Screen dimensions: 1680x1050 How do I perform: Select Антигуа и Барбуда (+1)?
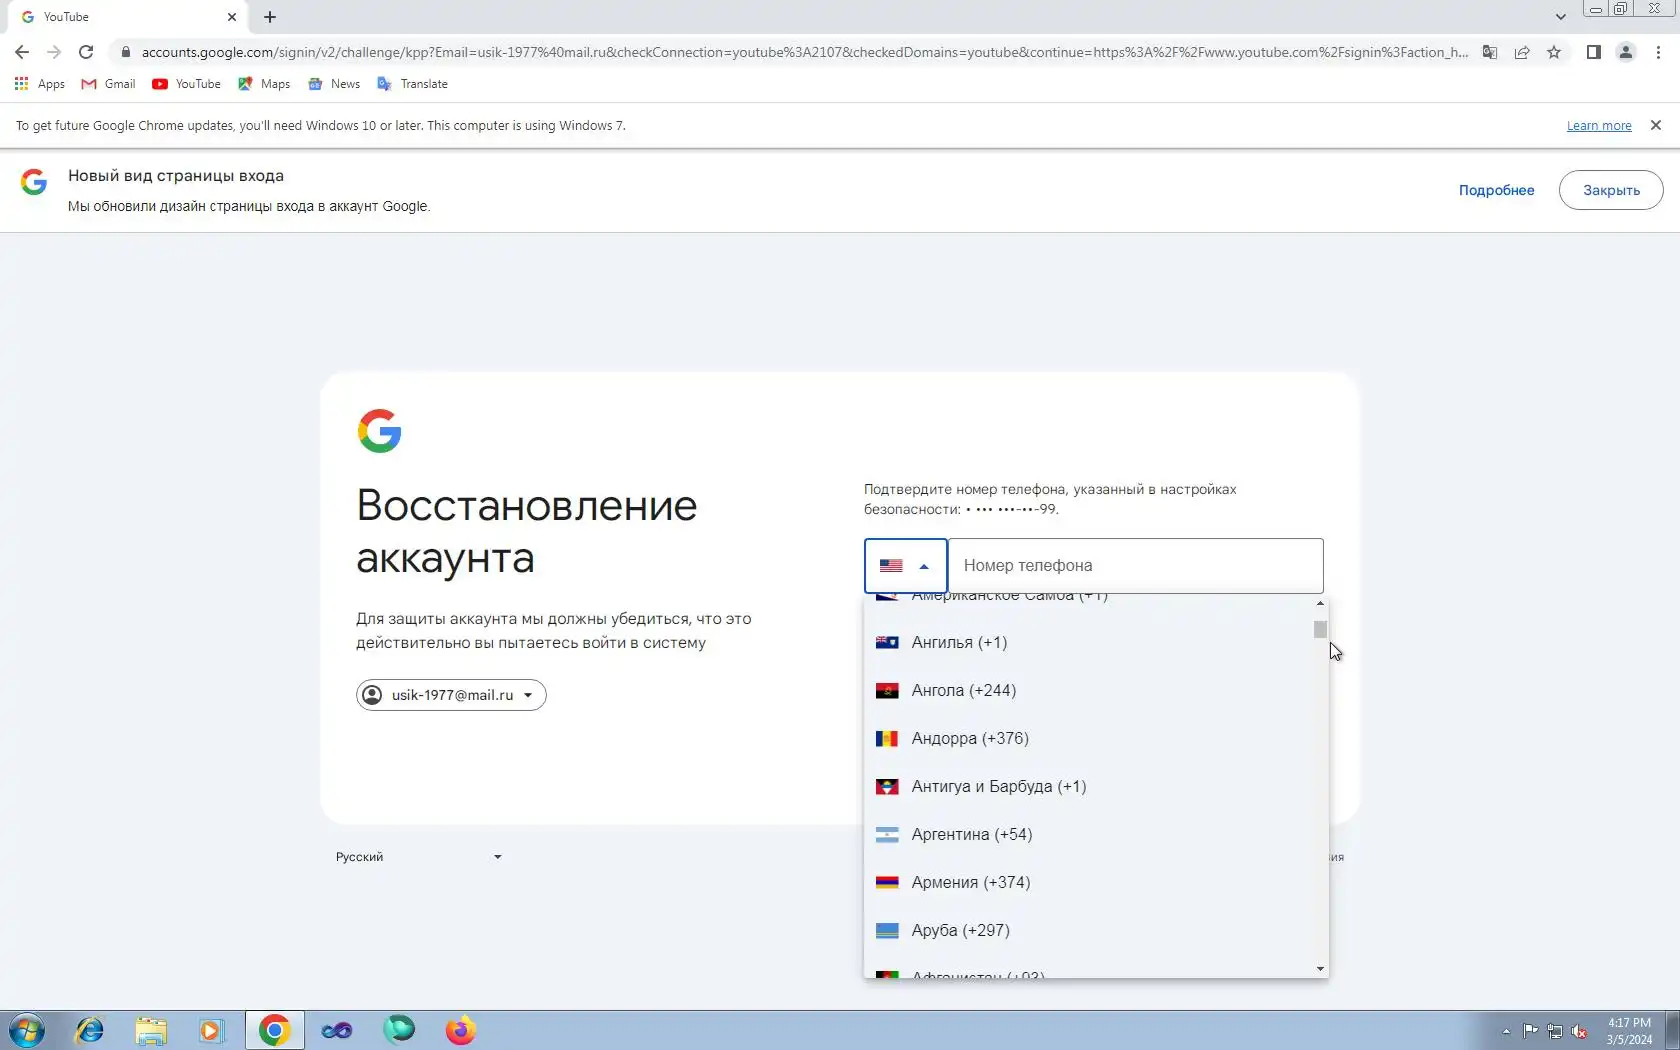(1090, 786)
